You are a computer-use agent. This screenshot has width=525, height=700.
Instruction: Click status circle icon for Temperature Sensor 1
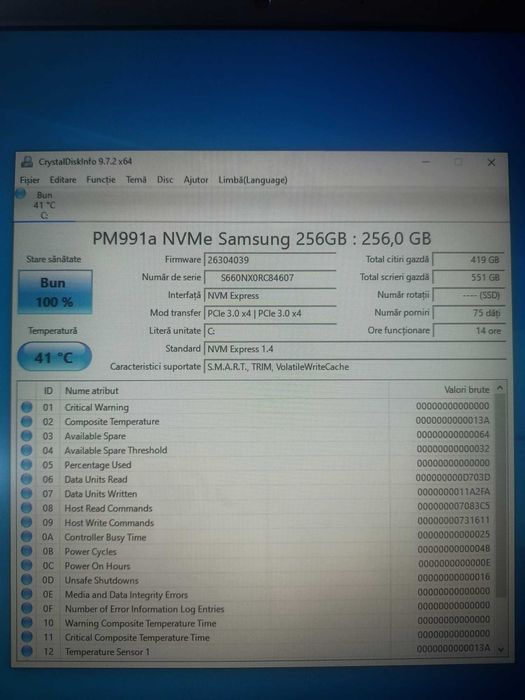(x=27, y=651)
